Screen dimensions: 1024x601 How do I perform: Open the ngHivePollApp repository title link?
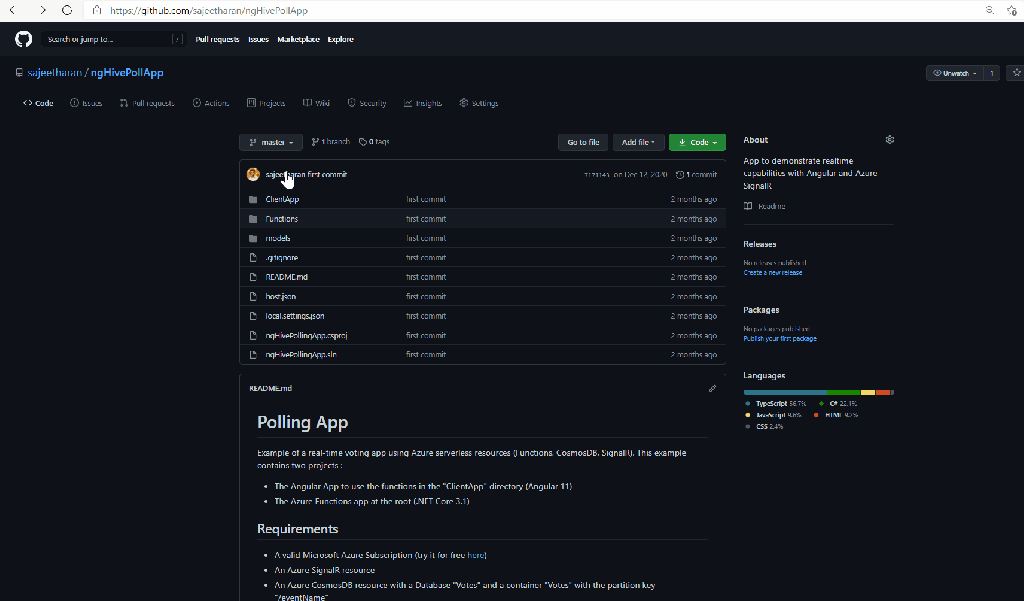point(127,73)
